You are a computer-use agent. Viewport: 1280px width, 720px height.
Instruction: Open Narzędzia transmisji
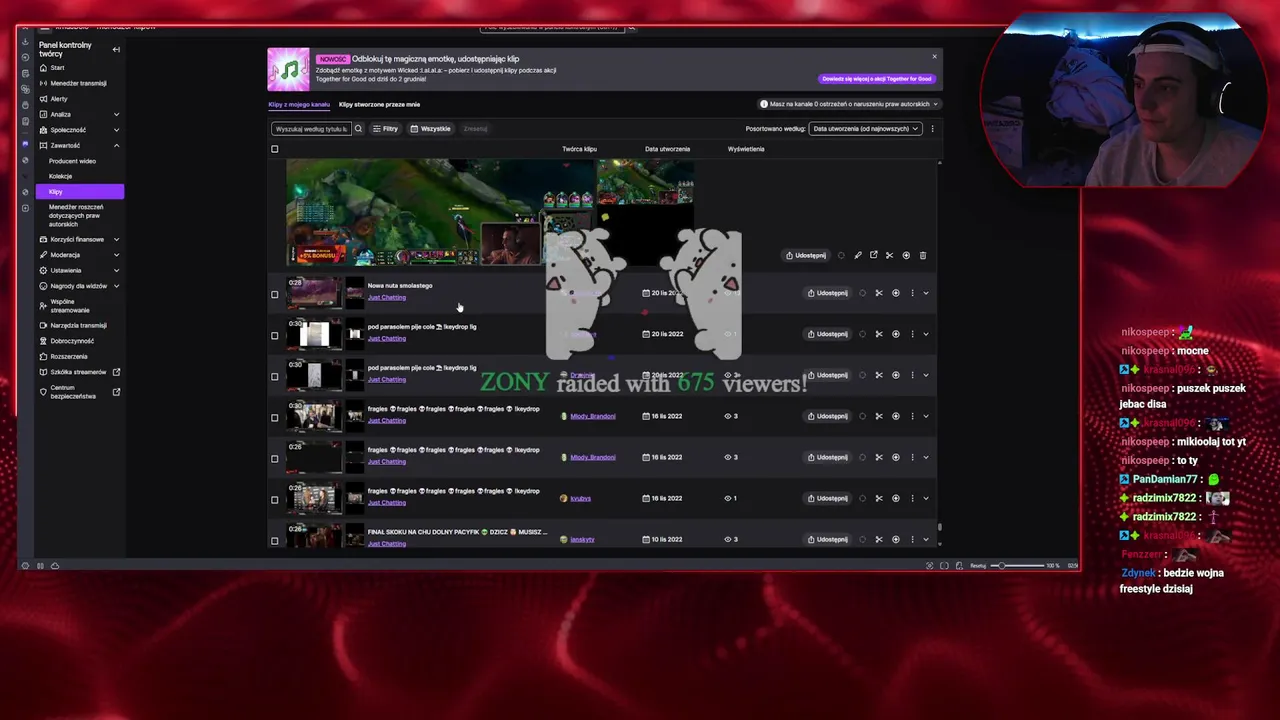pyautogui.click(x=79, y=325)
